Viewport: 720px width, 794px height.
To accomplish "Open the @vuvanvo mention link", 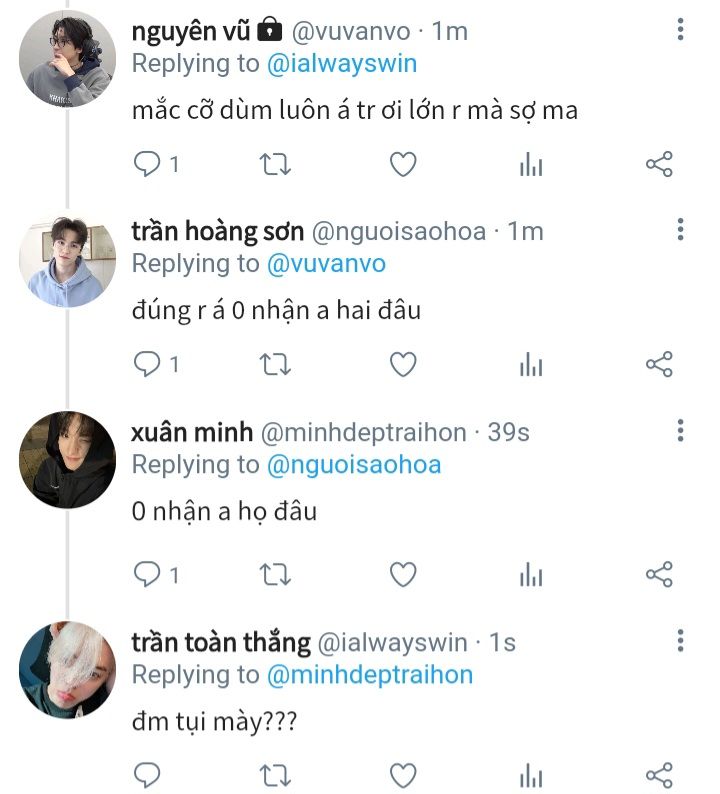I will click(x=326, y=264).
